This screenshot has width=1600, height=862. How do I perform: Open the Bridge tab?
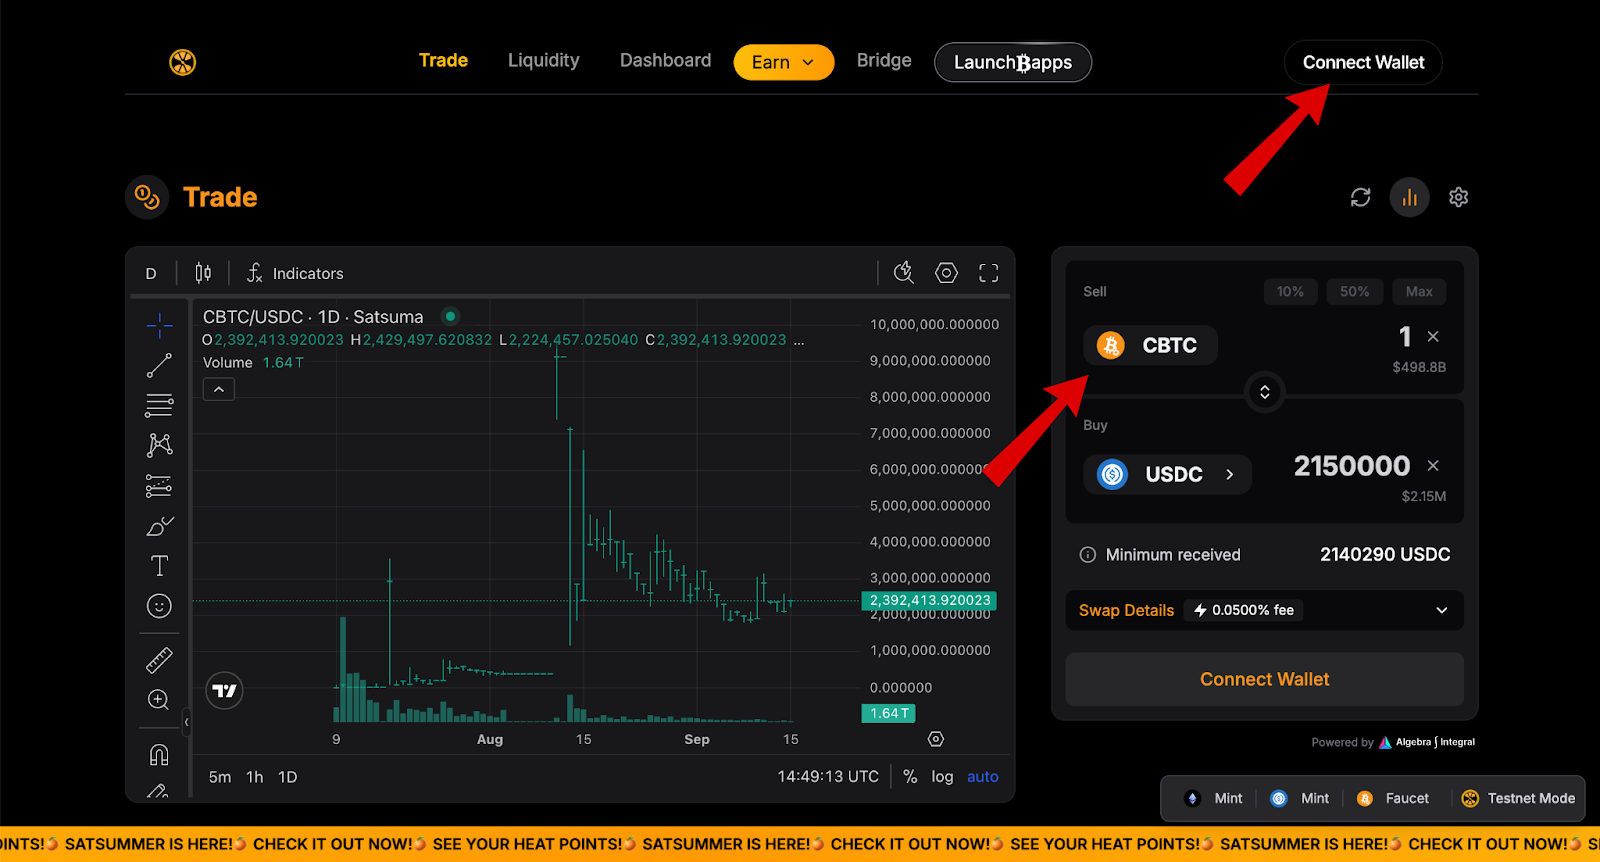point(884,60)
